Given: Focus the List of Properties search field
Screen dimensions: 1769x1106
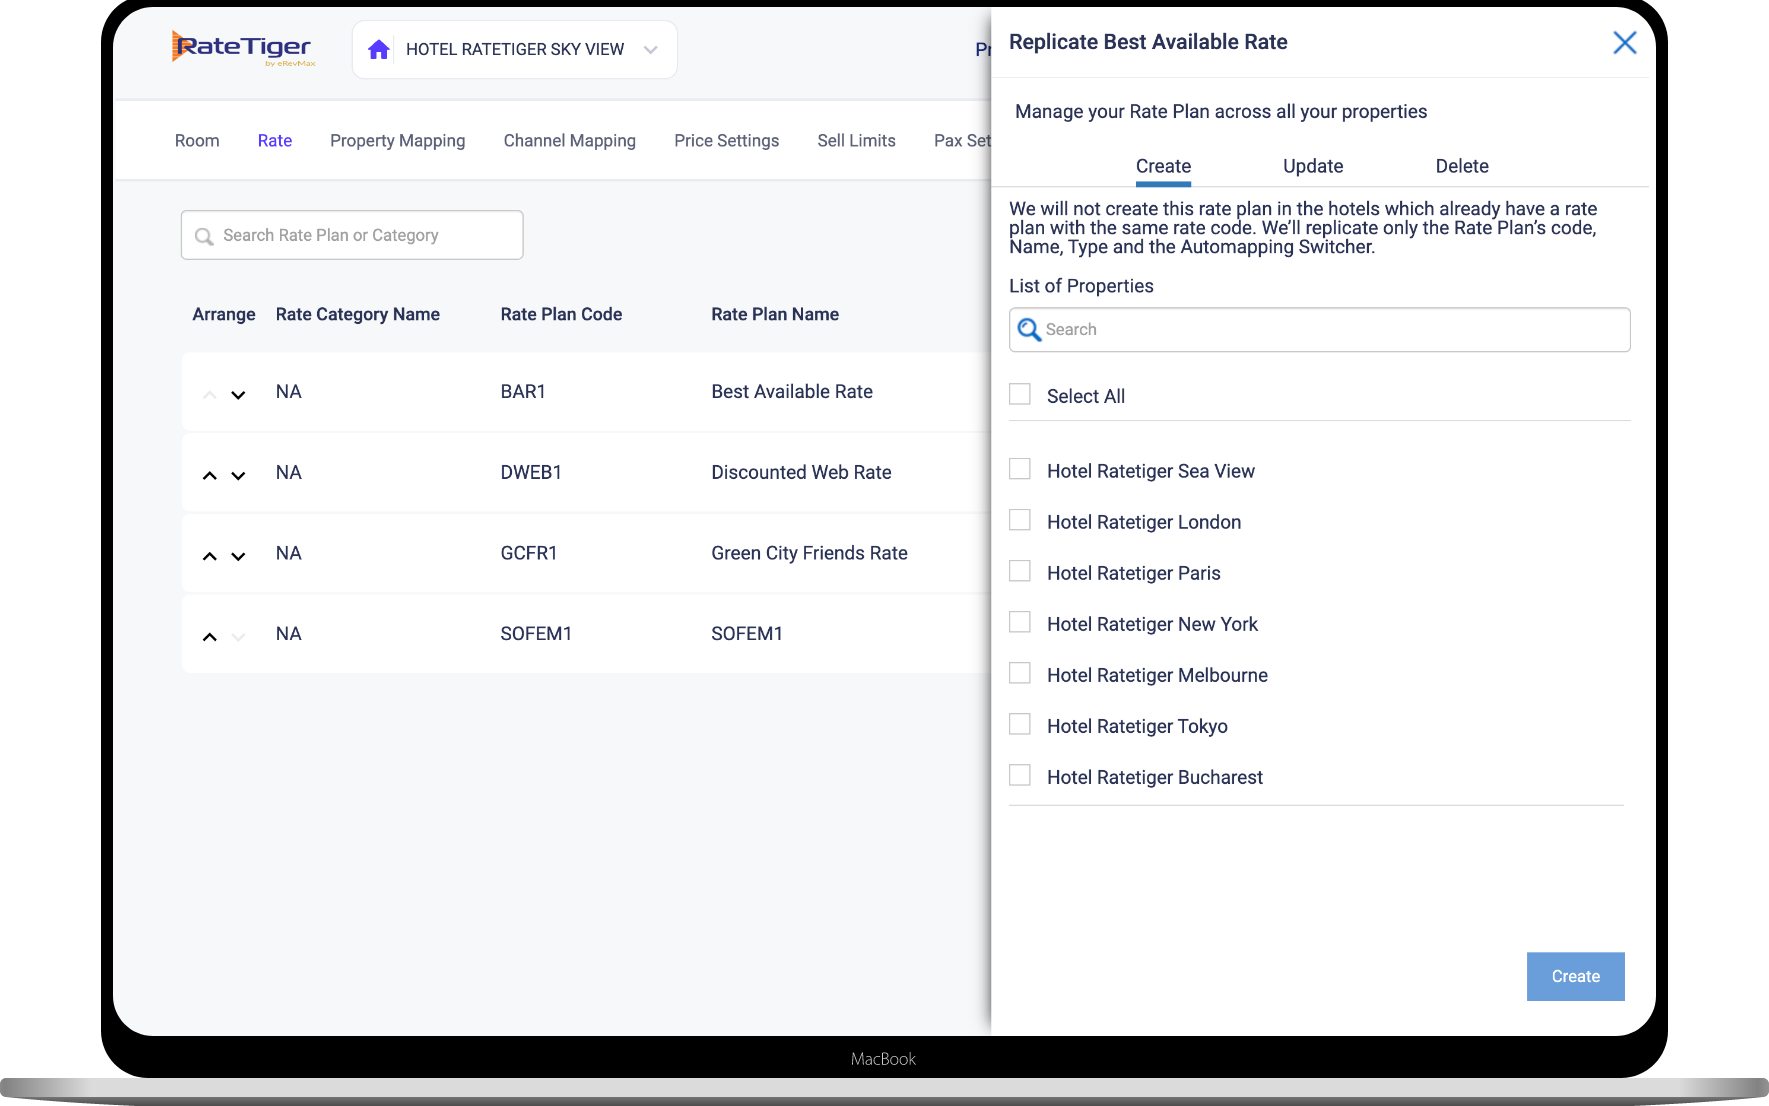Looking at the screenshot, I should coord(1320,330).
